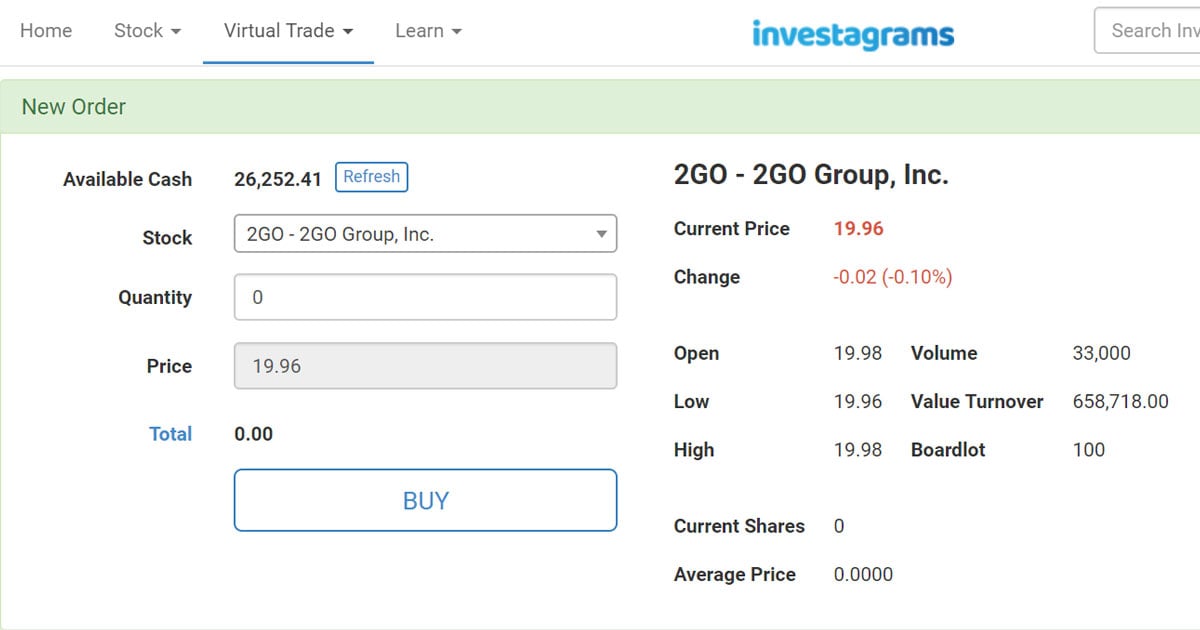Click the search box
The image size is (1200, 630).
point(1148,31)
